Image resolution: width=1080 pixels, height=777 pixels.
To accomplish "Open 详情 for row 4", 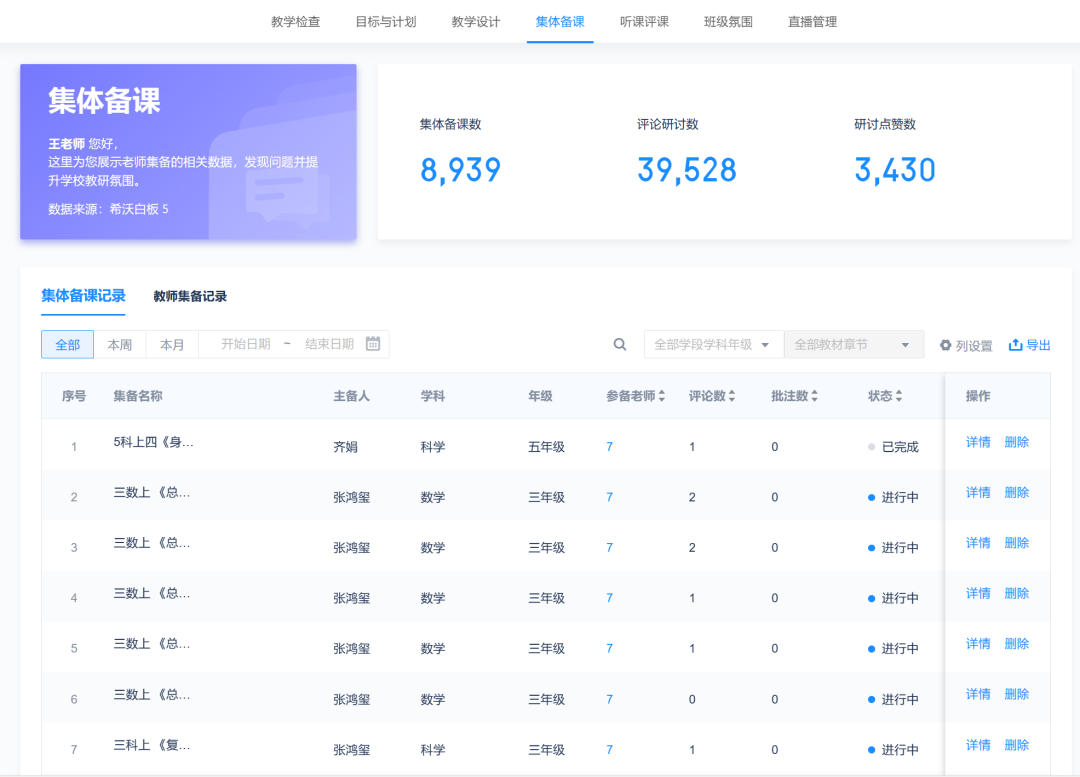I will (x=978, y=593).
